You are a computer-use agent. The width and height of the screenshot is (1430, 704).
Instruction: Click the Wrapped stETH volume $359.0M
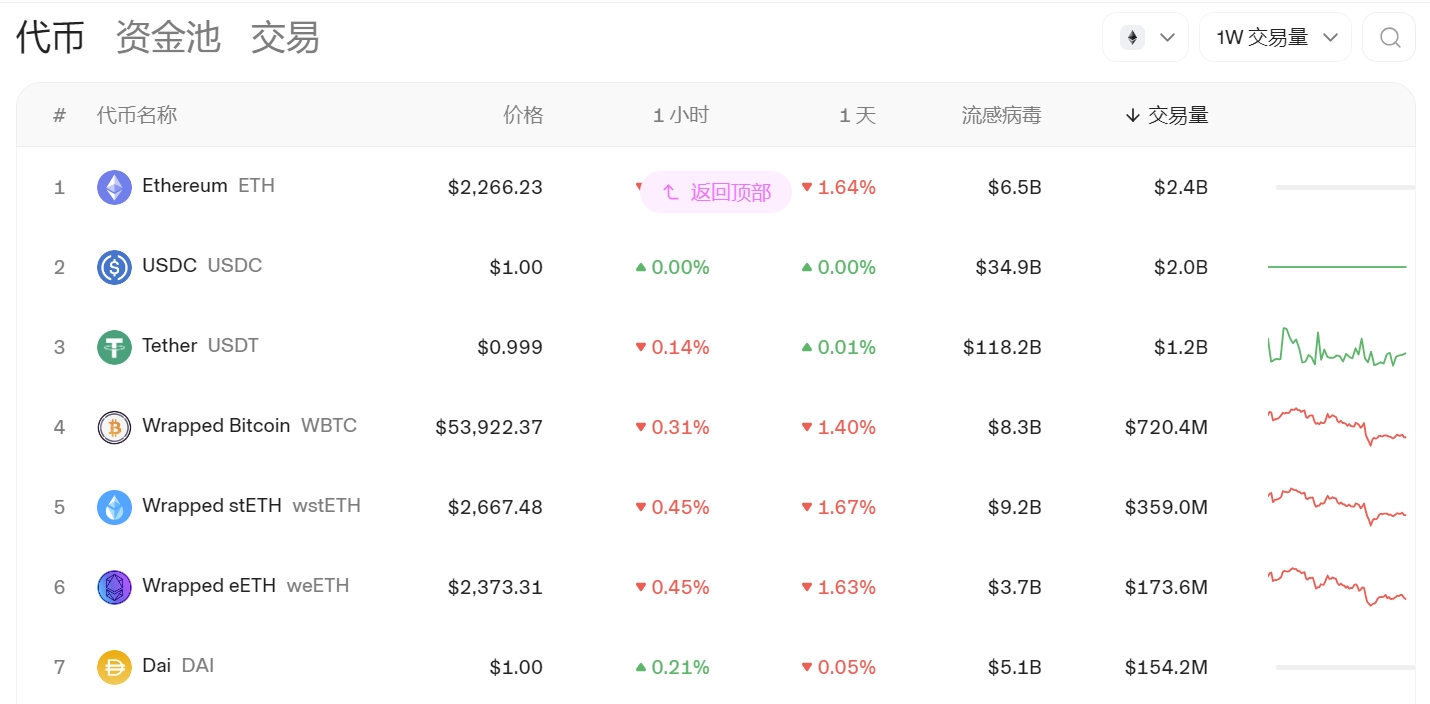(1166, 507)
